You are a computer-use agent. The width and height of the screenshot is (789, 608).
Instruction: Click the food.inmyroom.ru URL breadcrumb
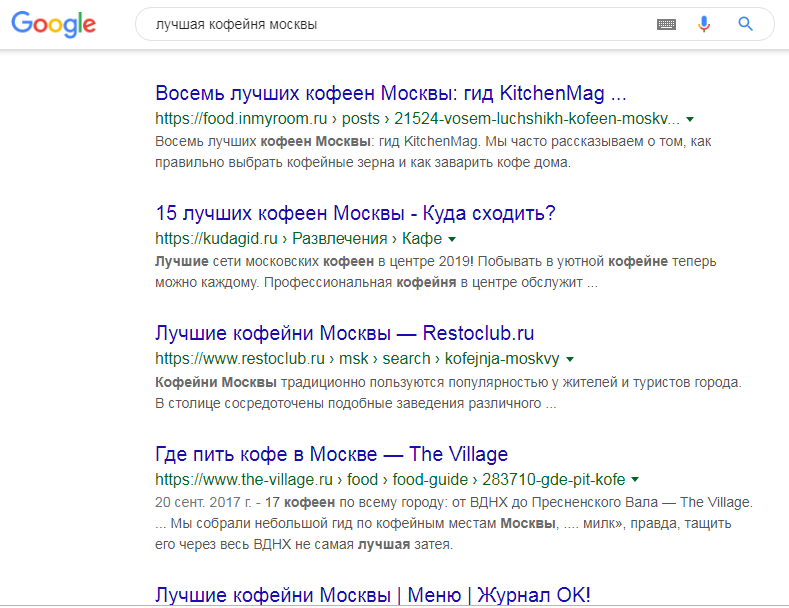point(417,119)
